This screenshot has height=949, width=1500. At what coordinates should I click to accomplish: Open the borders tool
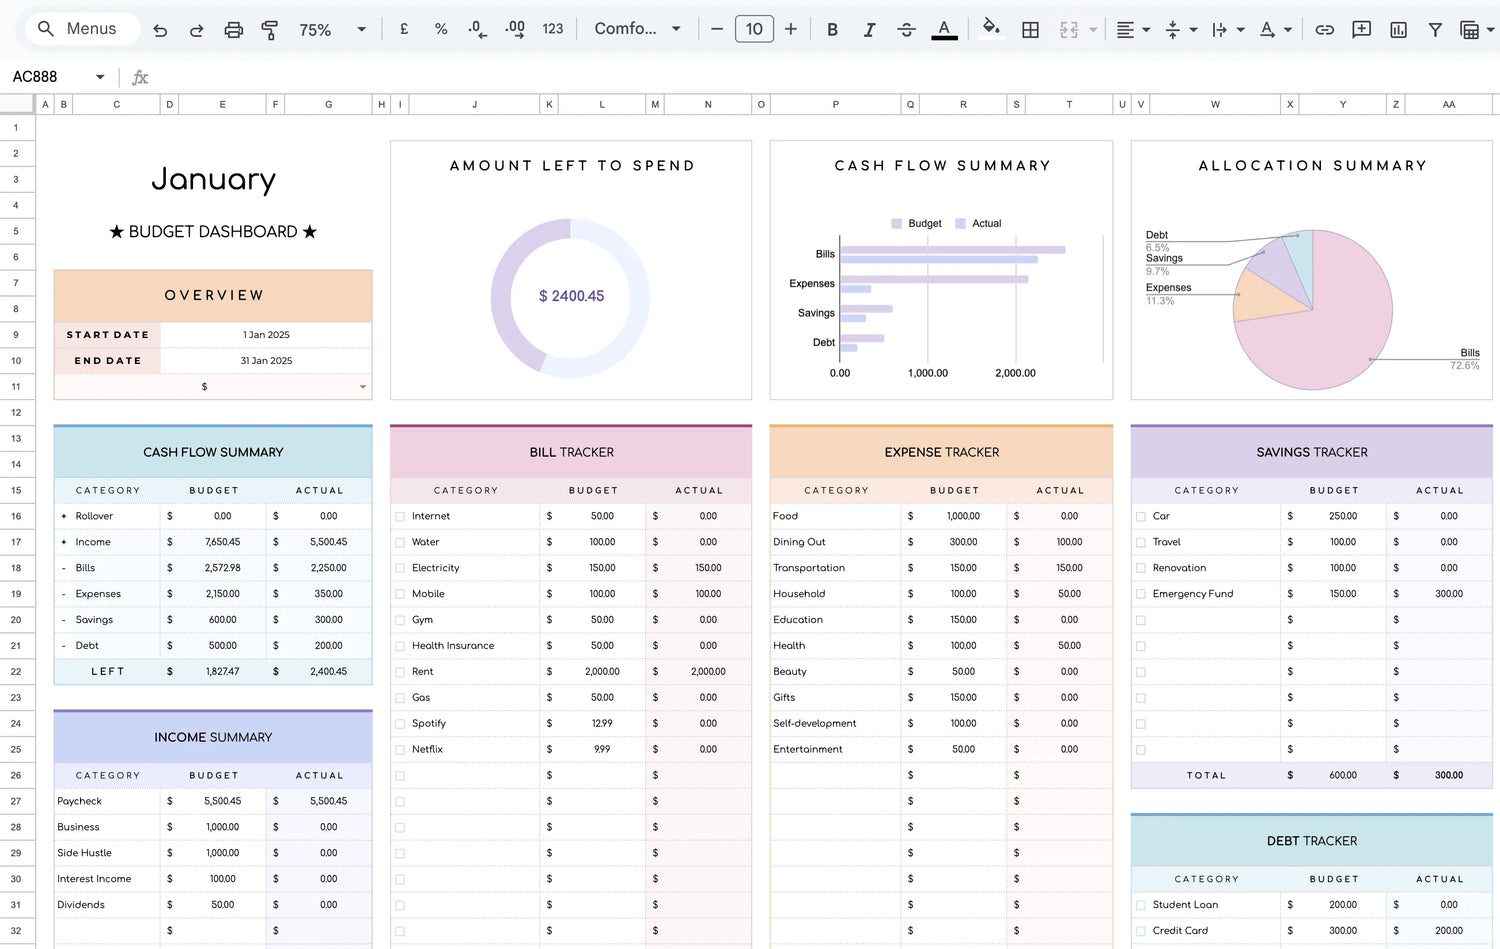pyautogui.click(x=1030, y=30)
